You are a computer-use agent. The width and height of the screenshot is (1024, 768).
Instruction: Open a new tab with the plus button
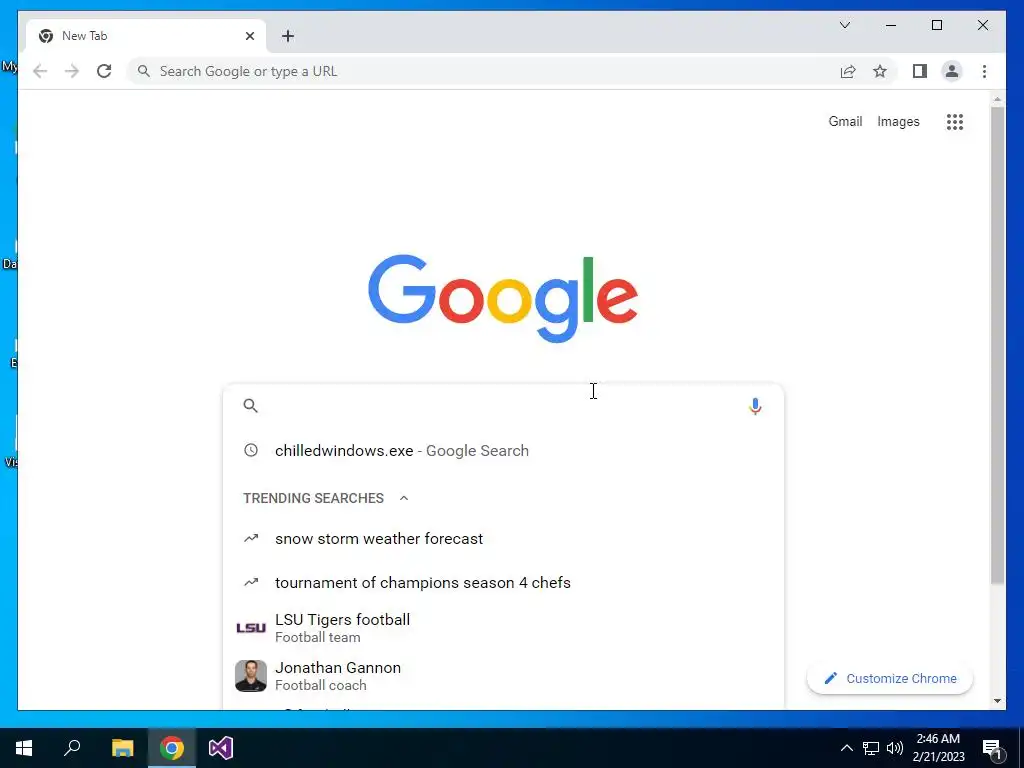pos(288,36)
